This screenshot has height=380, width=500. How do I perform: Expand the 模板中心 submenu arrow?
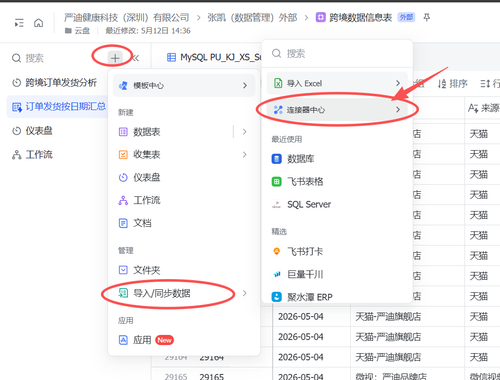pyautogui.click(x=245, y=86)
